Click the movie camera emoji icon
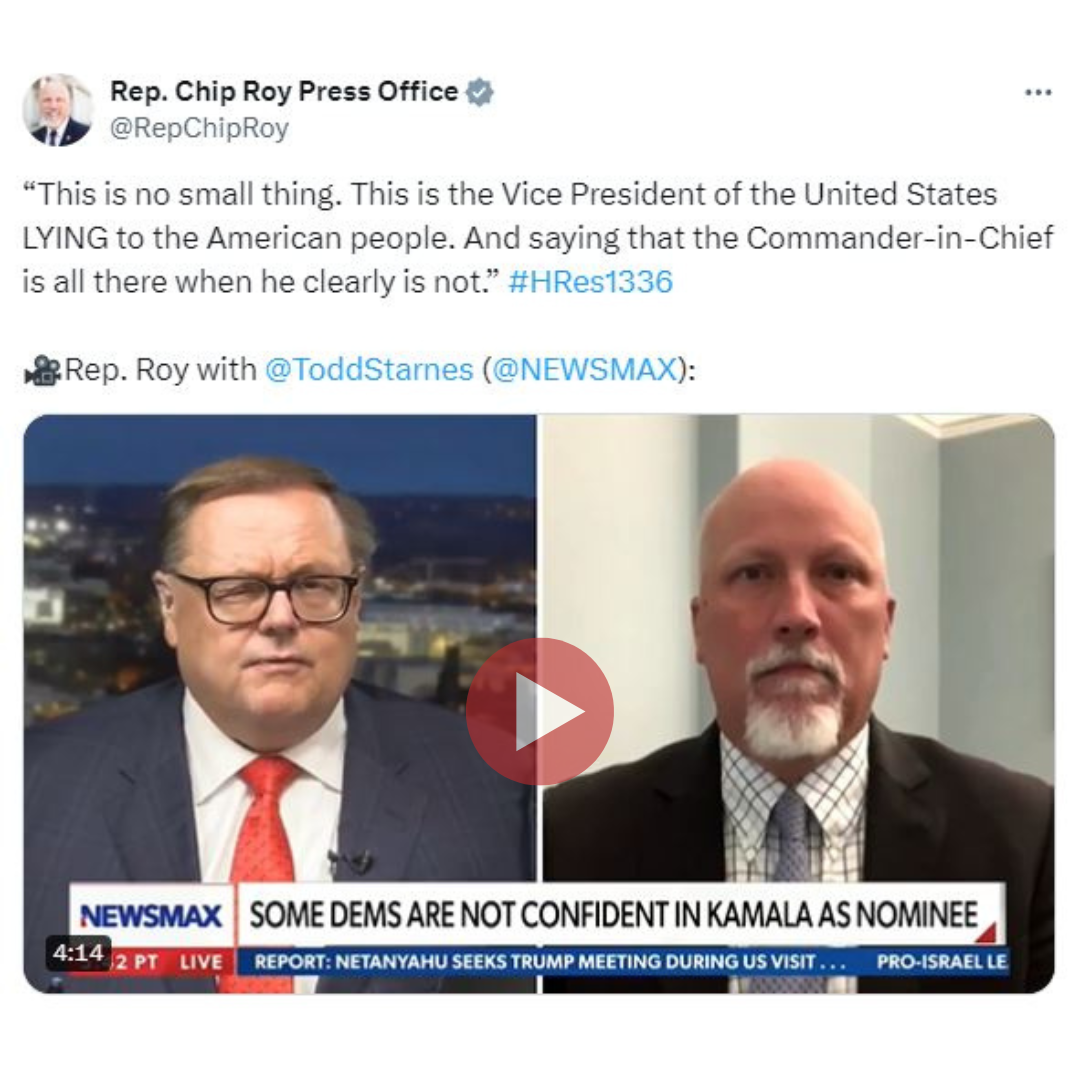The width and height of the screenshot is (1080, 1080). 43,371
